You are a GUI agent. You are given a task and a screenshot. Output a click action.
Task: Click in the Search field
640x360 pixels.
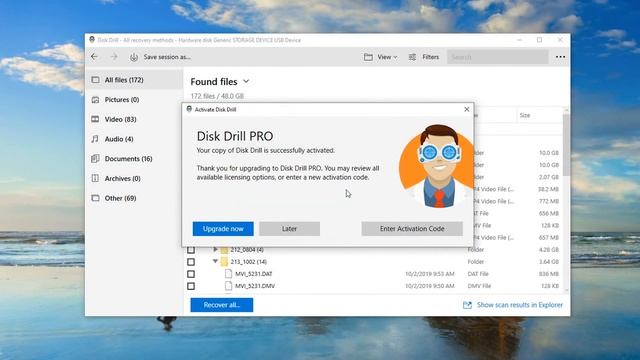[498, 57]
